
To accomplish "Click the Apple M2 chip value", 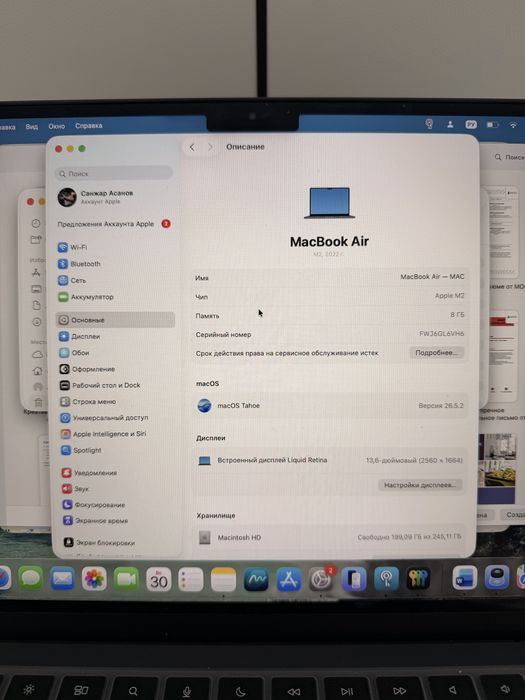I will tap(450, 296).
